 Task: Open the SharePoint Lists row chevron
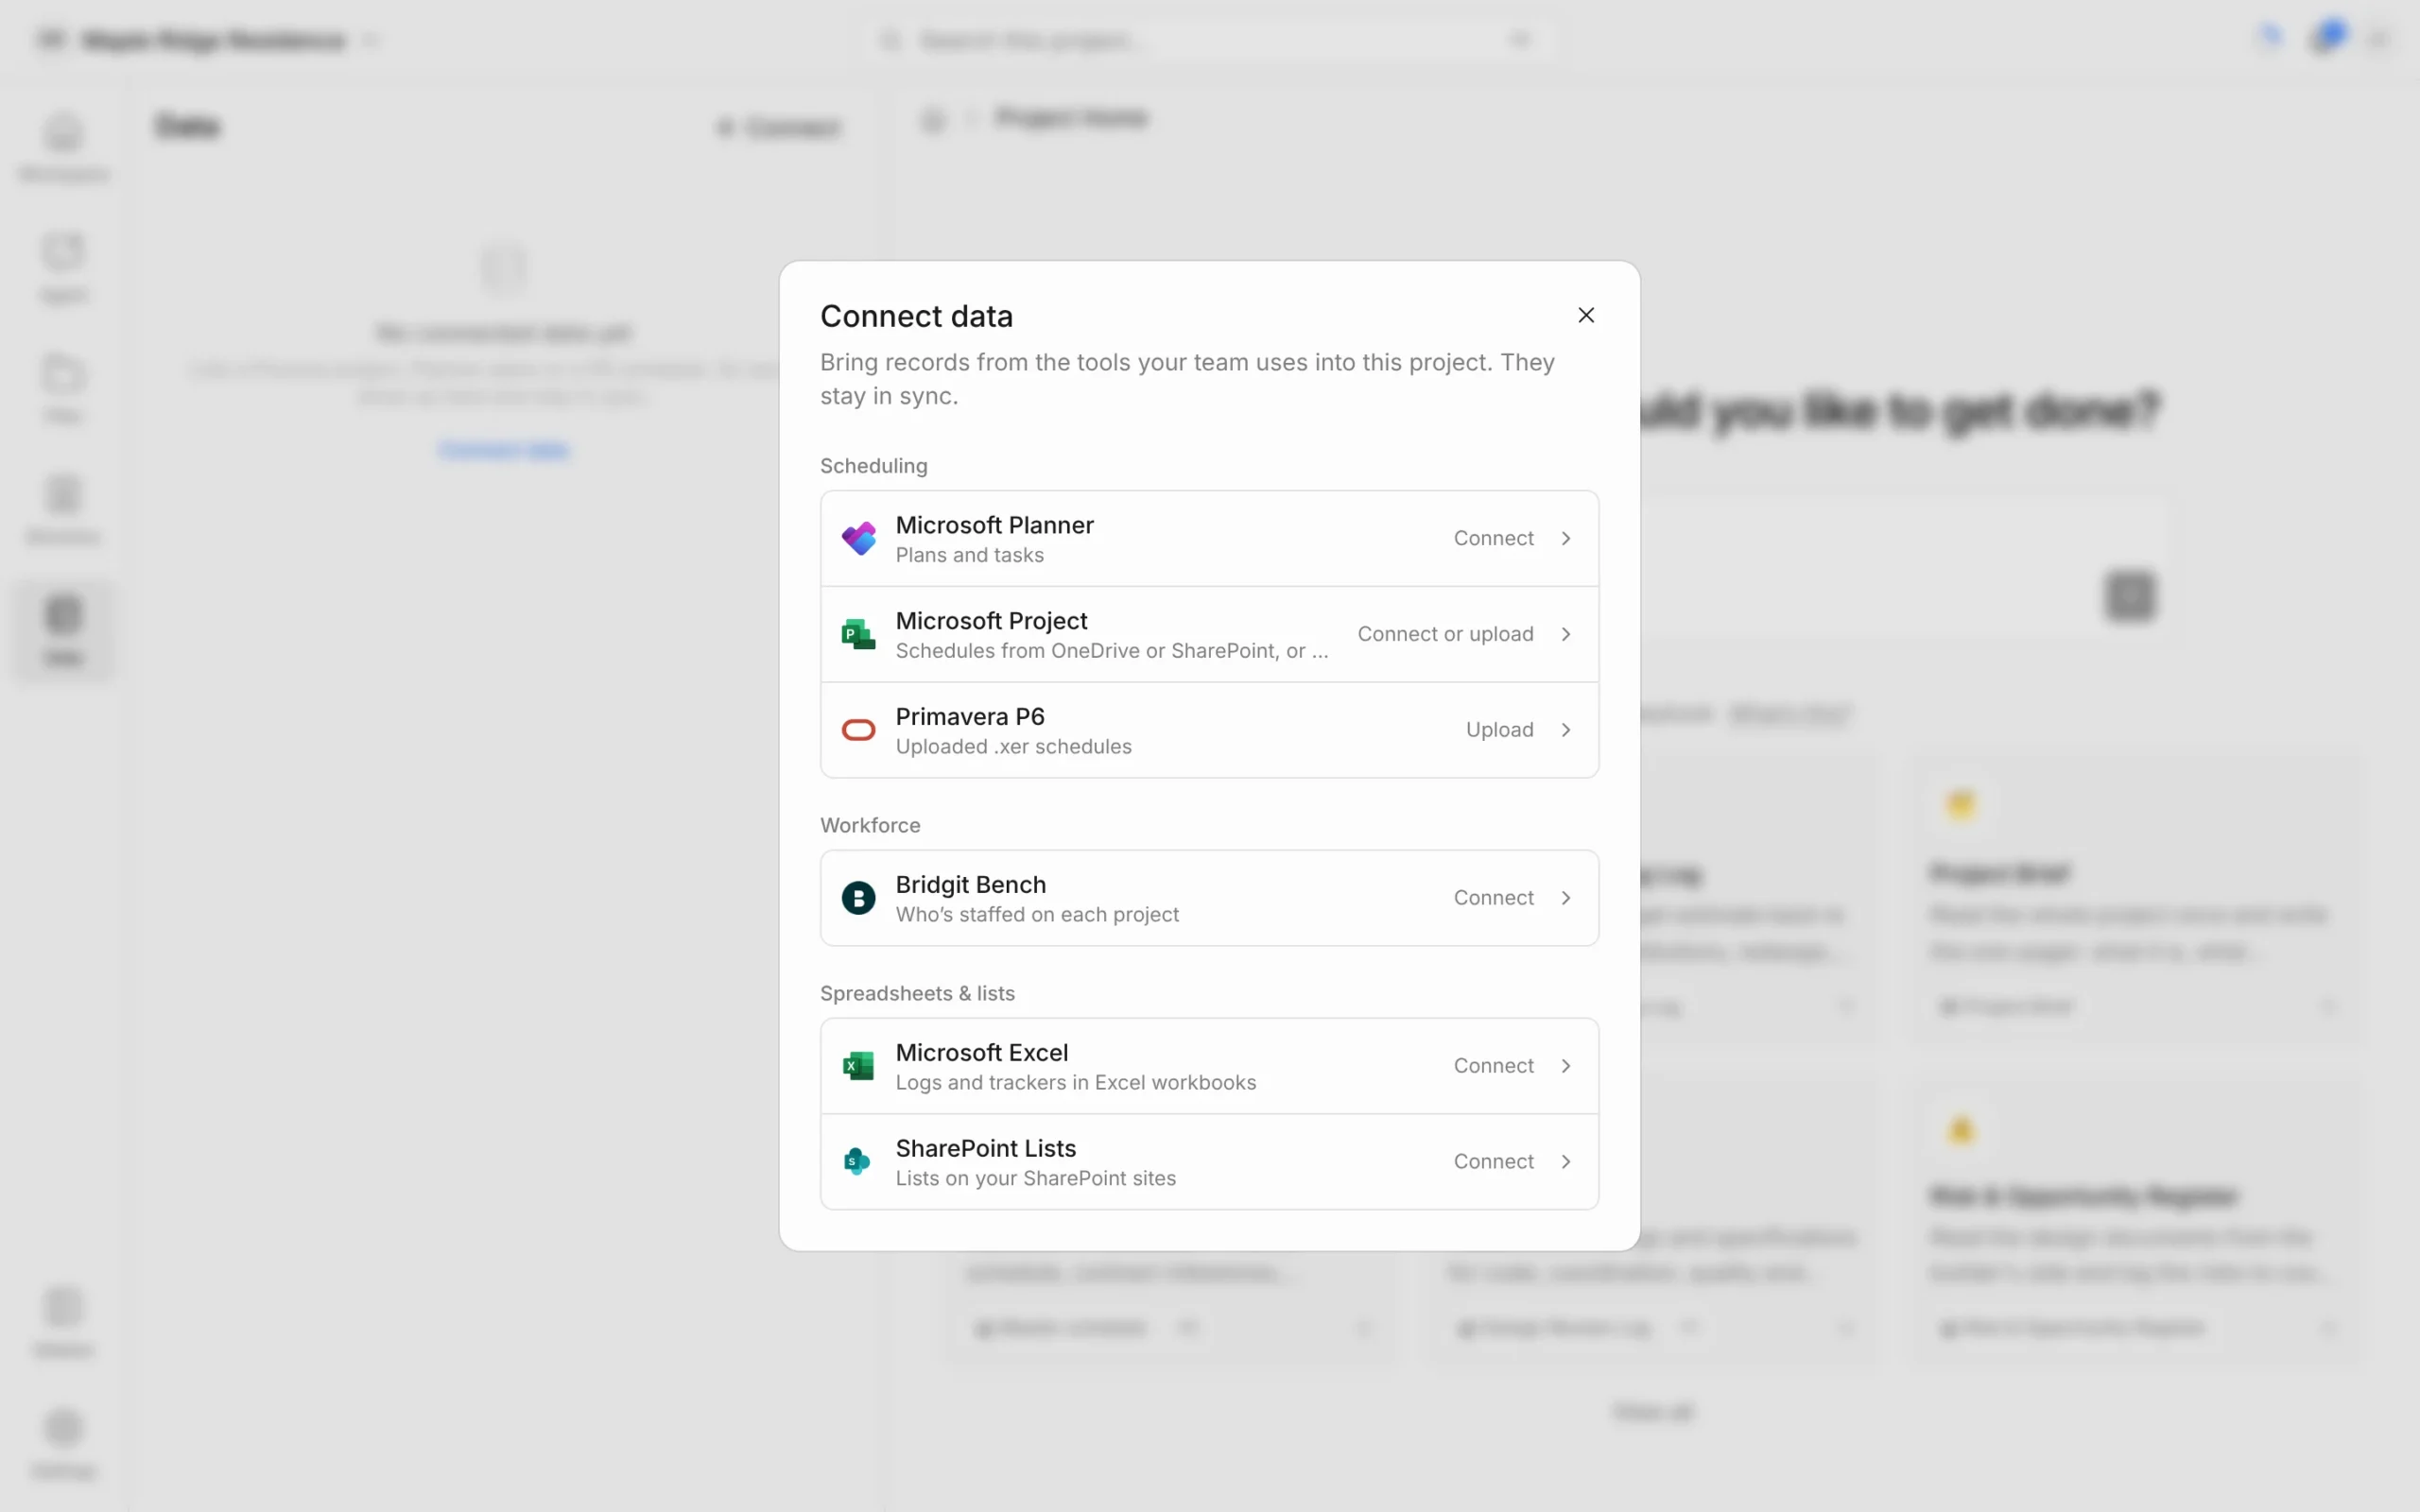pyautogui.click(x=1566, y=1161)
